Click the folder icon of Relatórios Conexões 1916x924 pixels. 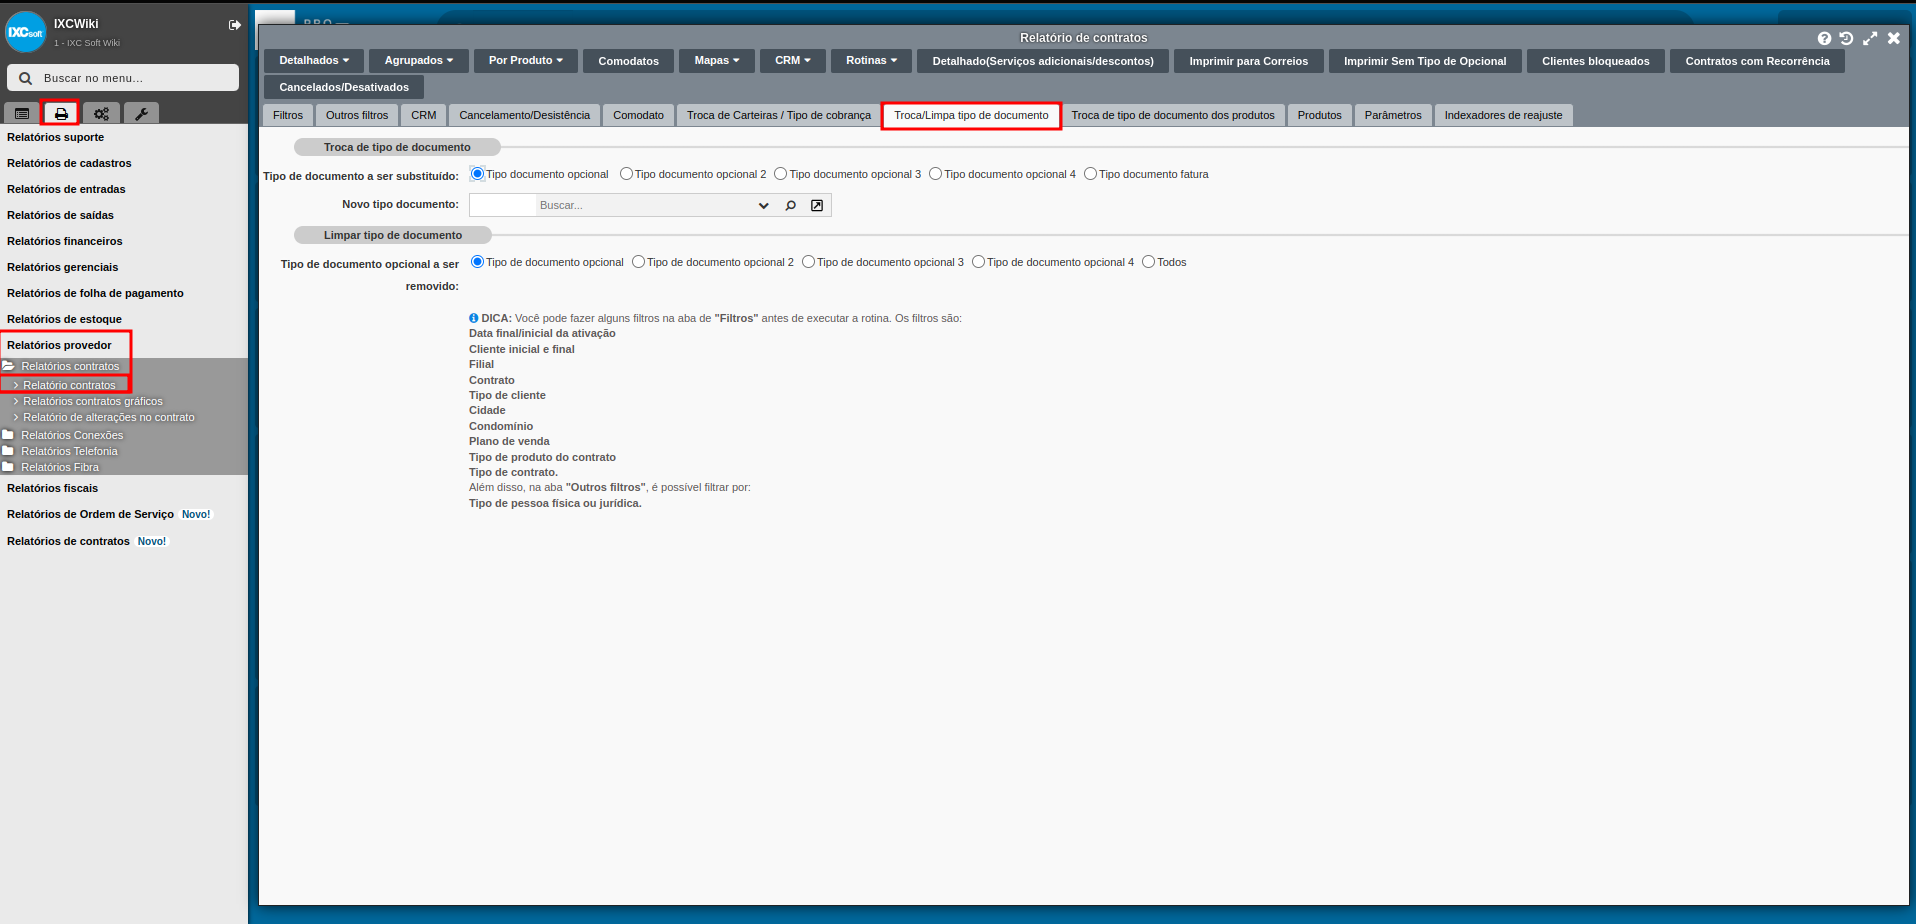(x=8, y=434)
